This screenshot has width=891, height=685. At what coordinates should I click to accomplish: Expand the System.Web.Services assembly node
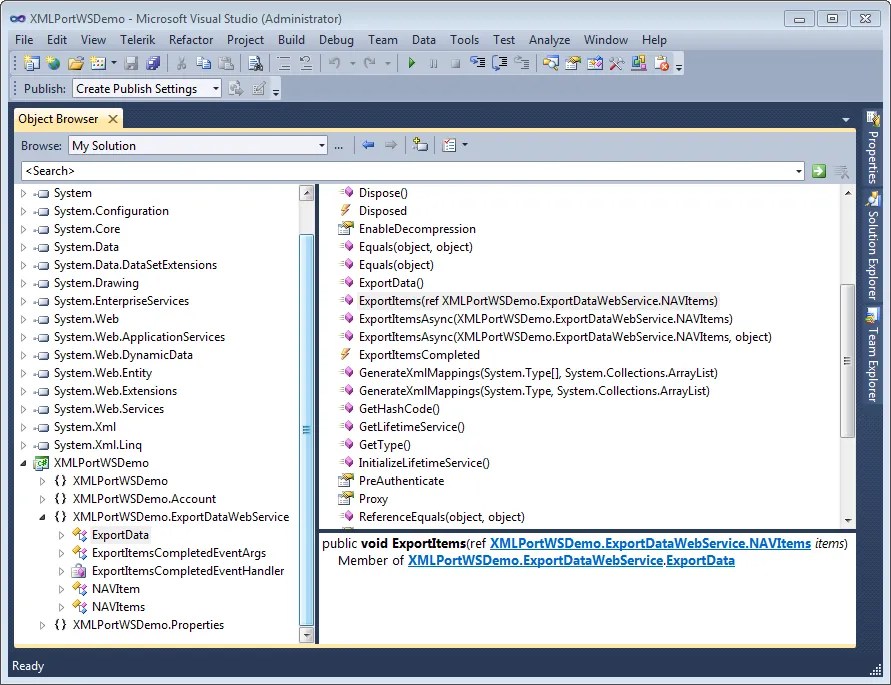tap(23, 409)
